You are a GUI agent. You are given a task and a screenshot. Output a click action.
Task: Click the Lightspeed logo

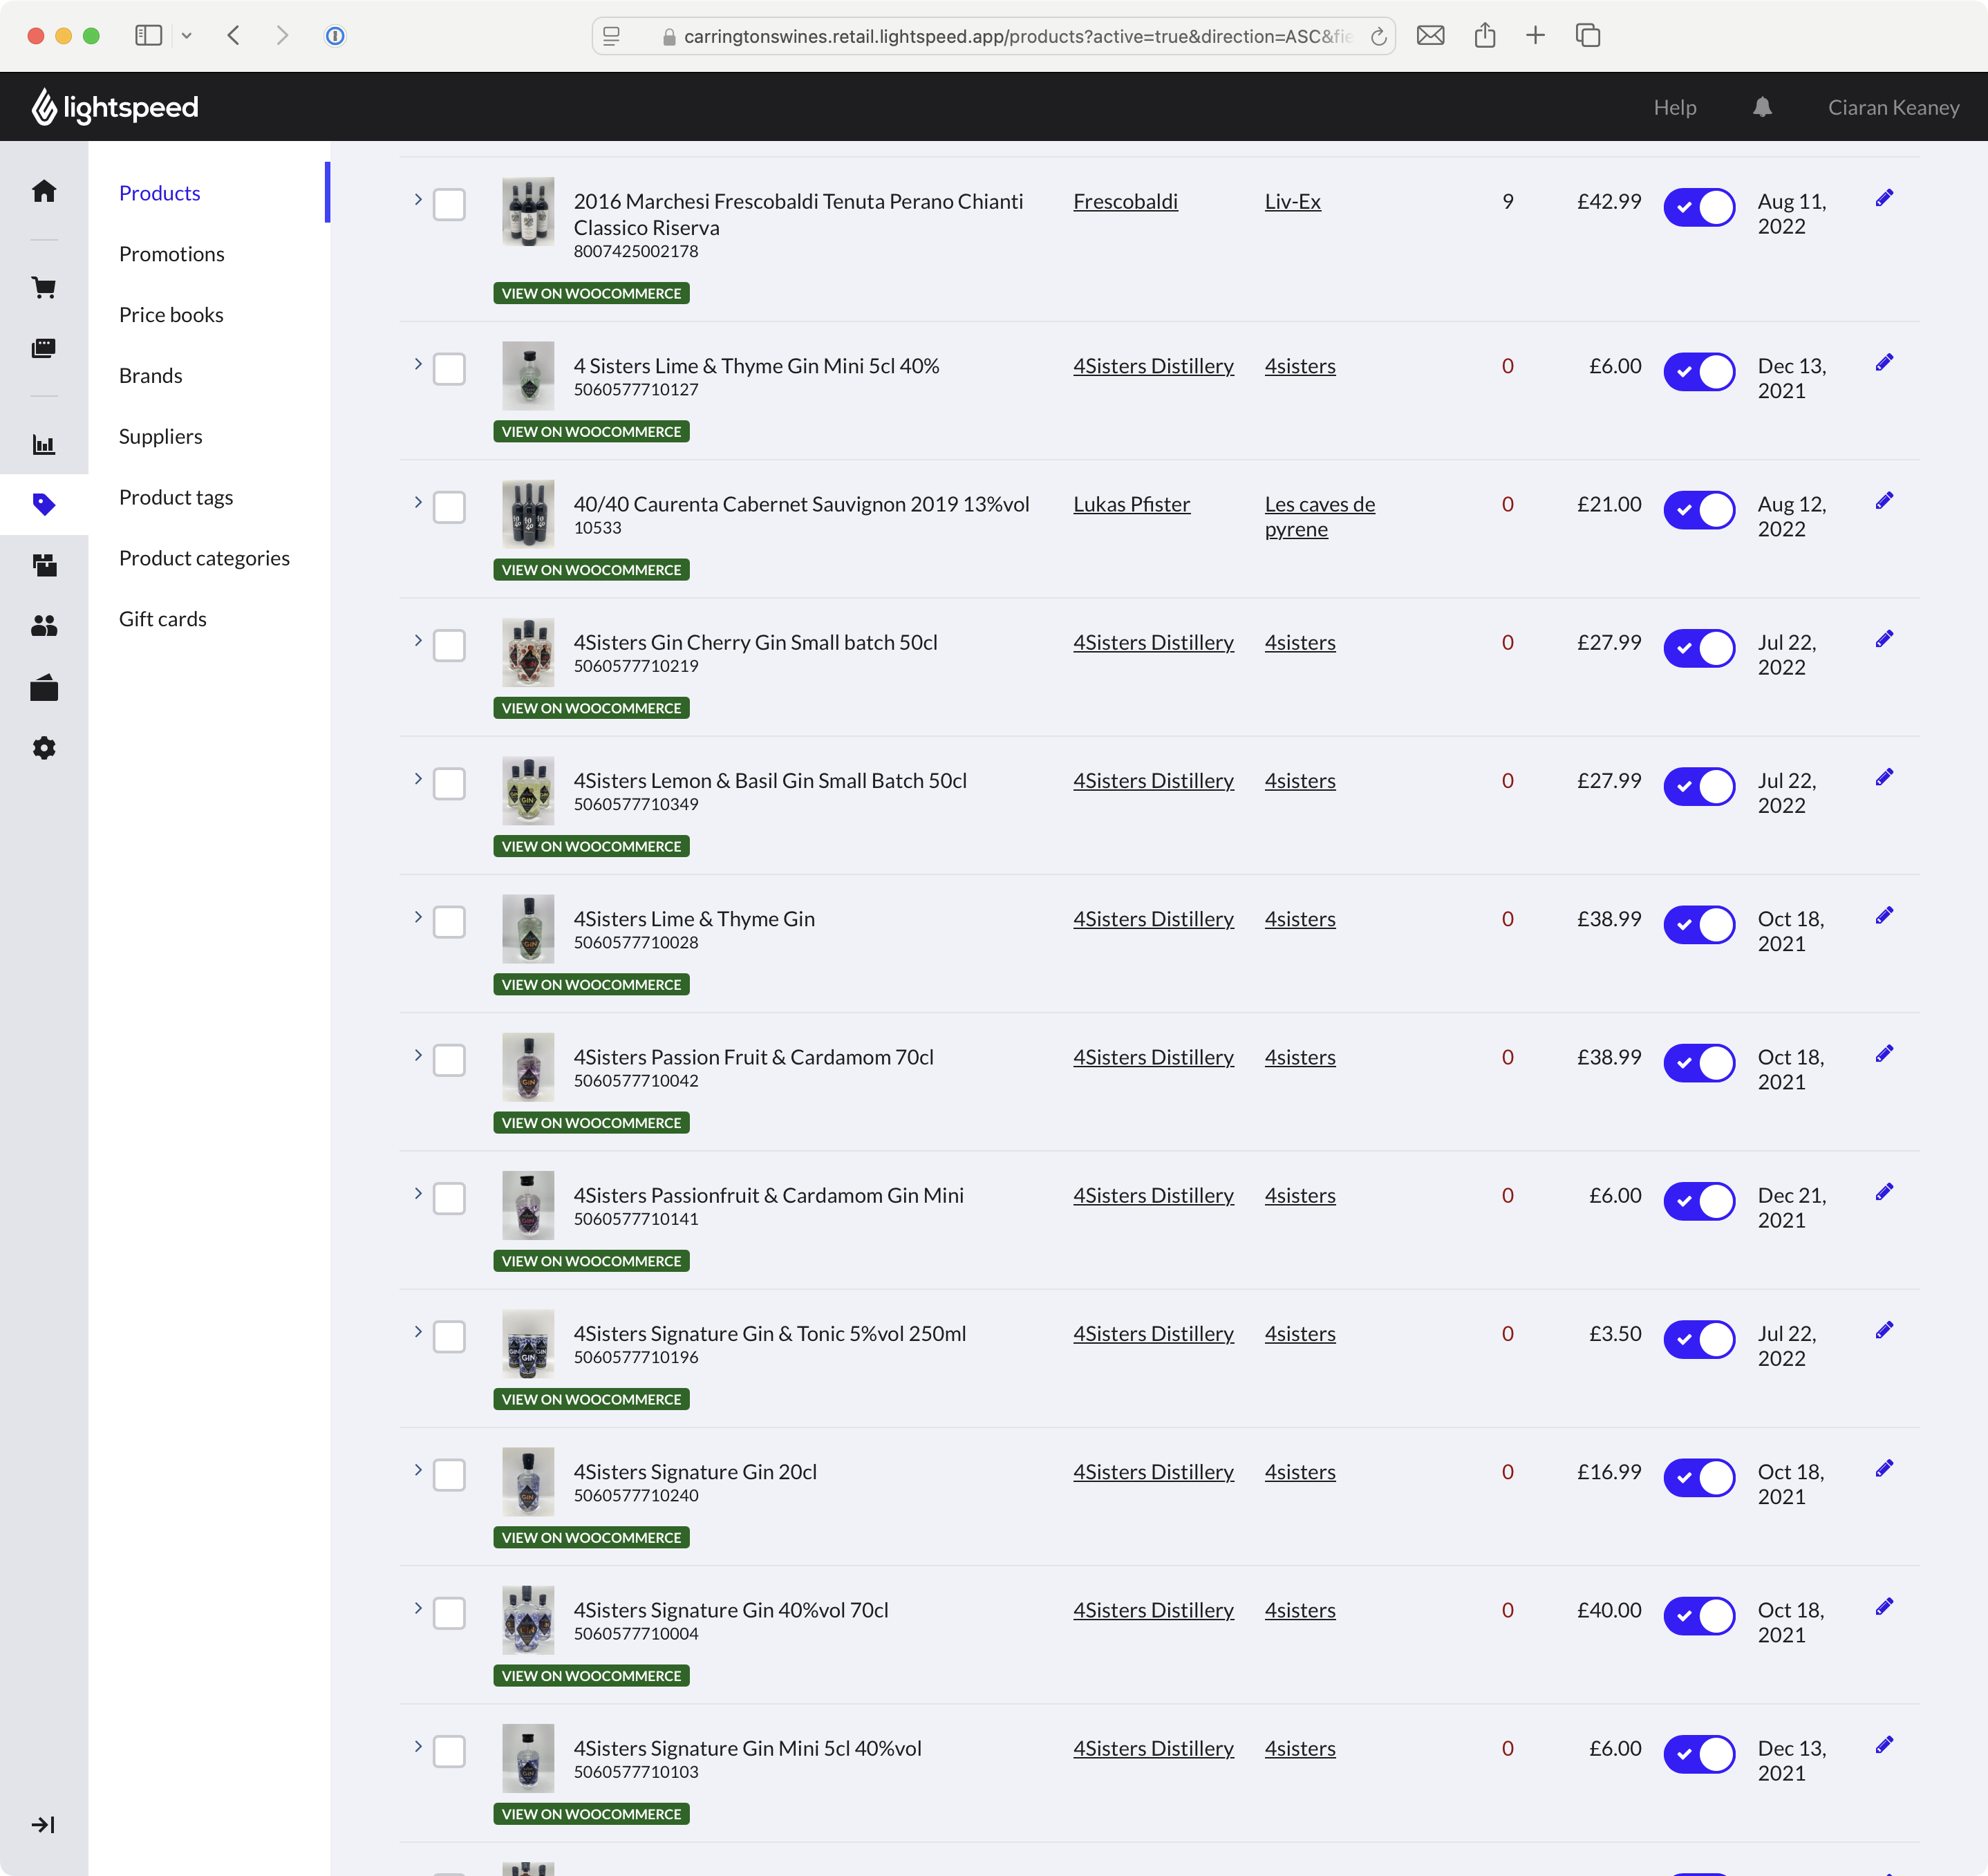(115, 107)
